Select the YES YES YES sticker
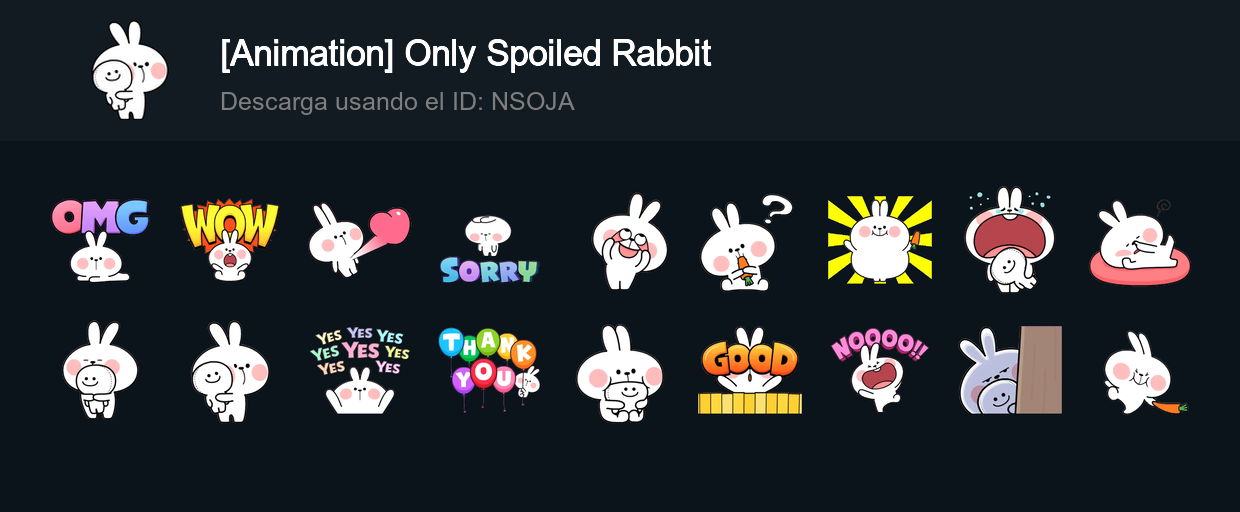This screenshot has height=512, width=1240. tap(359, 370)
